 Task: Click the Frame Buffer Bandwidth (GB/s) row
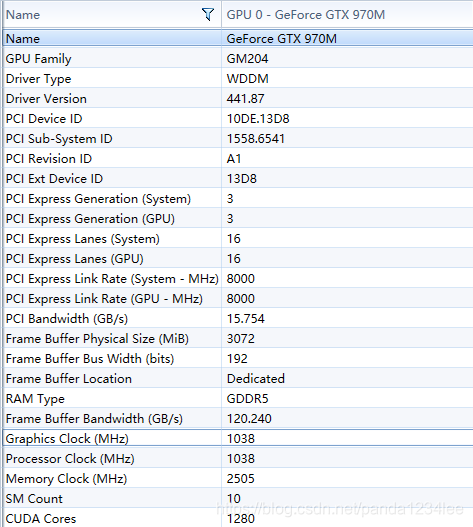238,418
